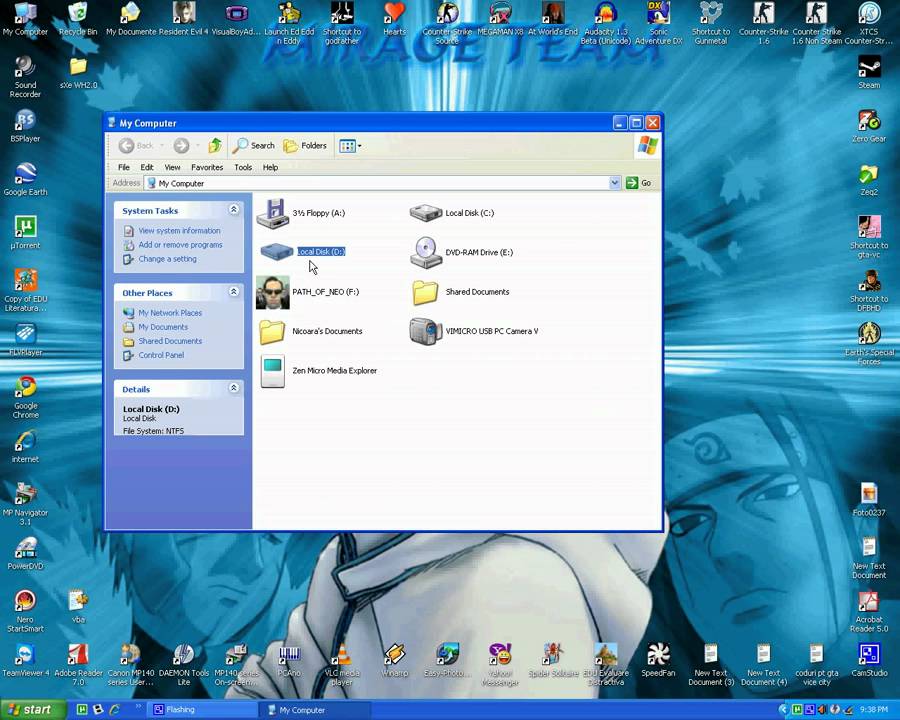The image size is (900, 720).
Task: Collapse the System Tasks panel
Action: coord(234,210)
